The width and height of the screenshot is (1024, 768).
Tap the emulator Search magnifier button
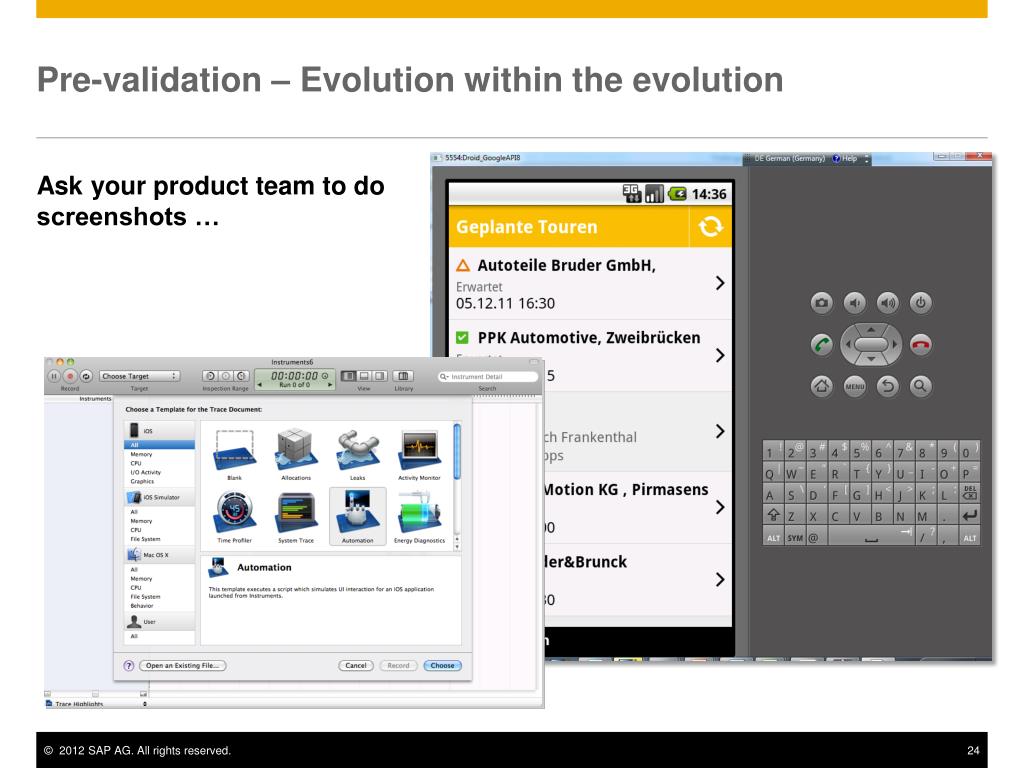pyautogui.click(x=921, y=386)
